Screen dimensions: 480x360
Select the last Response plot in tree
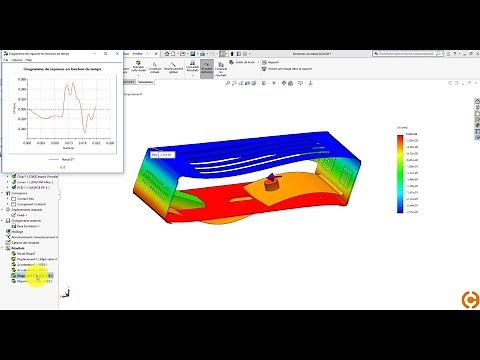coord(32,281)
